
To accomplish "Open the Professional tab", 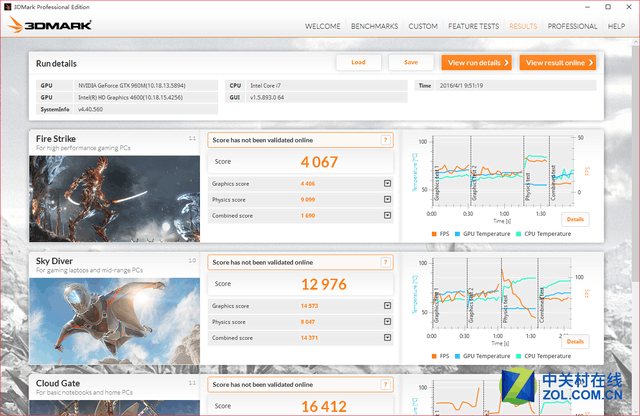I will click(572, 26).
